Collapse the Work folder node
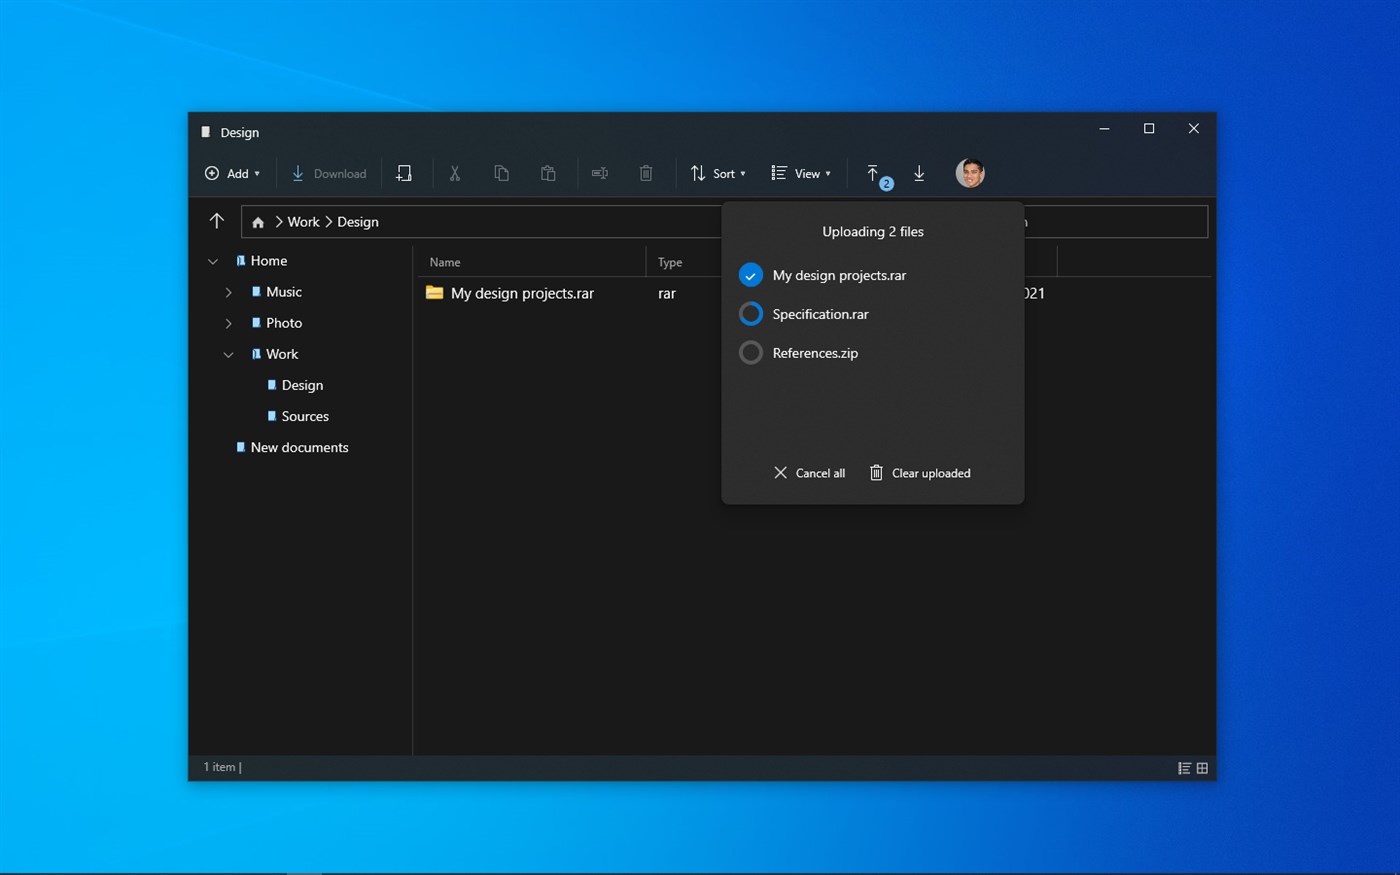The width and height of the screenshot is (1400, 875). coord(228,354)
